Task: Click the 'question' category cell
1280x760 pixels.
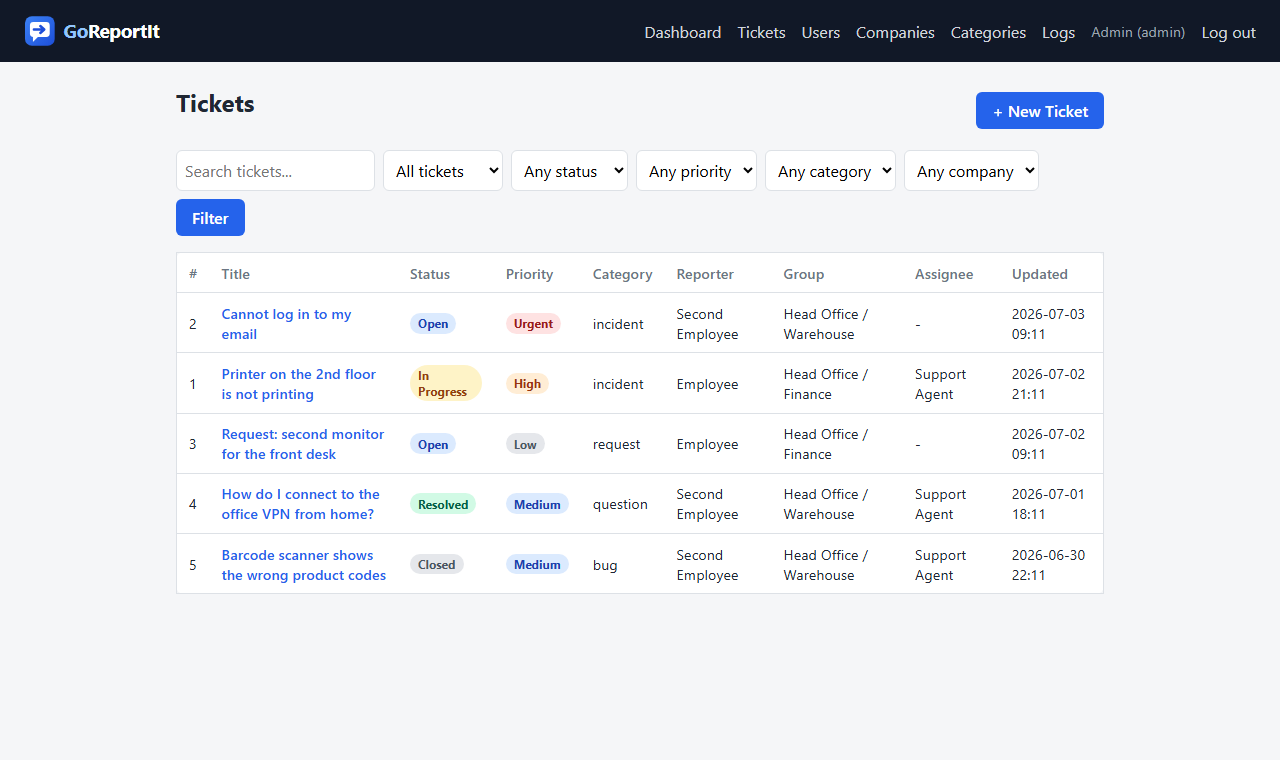Action: click(620, 504)
